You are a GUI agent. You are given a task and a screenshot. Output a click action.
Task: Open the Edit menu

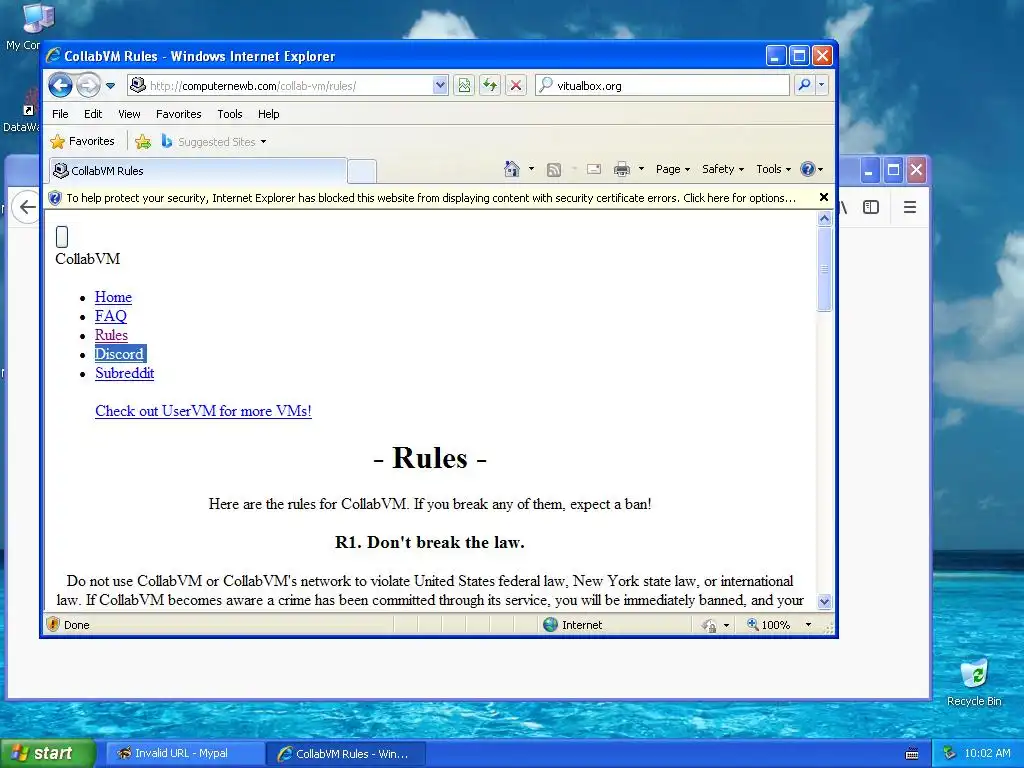(93, 114)
